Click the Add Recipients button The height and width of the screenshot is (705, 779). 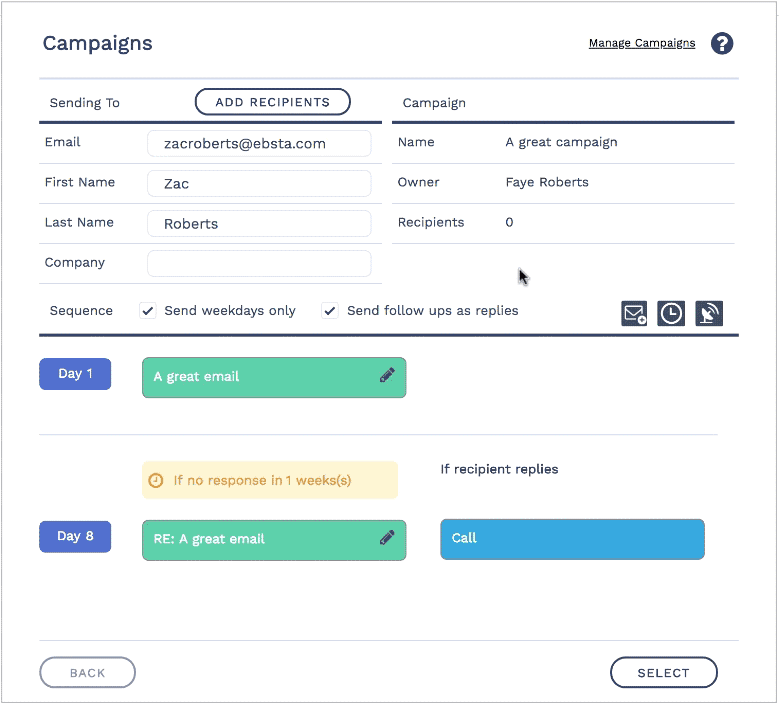click(x=272, y=102)
